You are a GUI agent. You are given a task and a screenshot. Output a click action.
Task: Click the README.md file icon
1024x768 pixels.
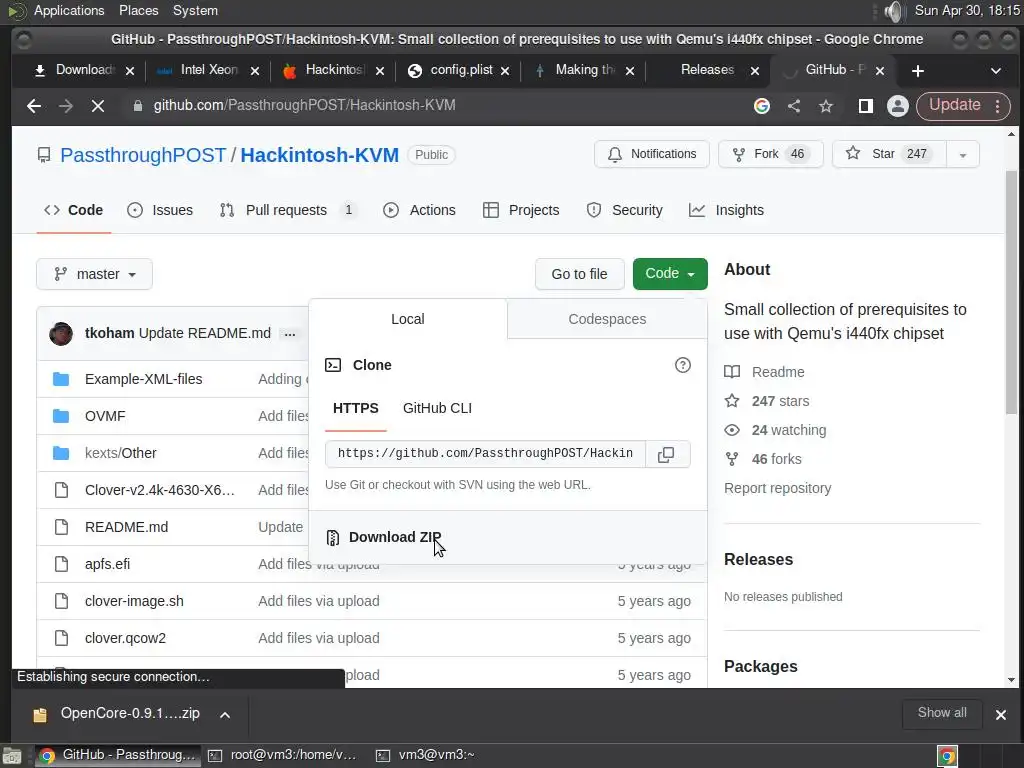tap(61, 527)
